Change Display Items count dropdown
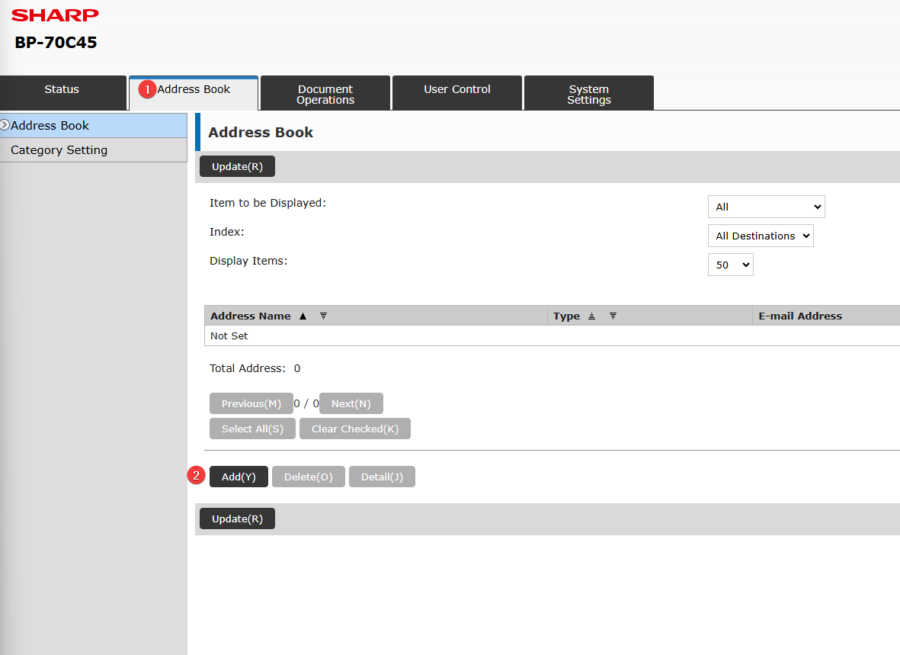 pyautogui.click(x=730, y=265)
